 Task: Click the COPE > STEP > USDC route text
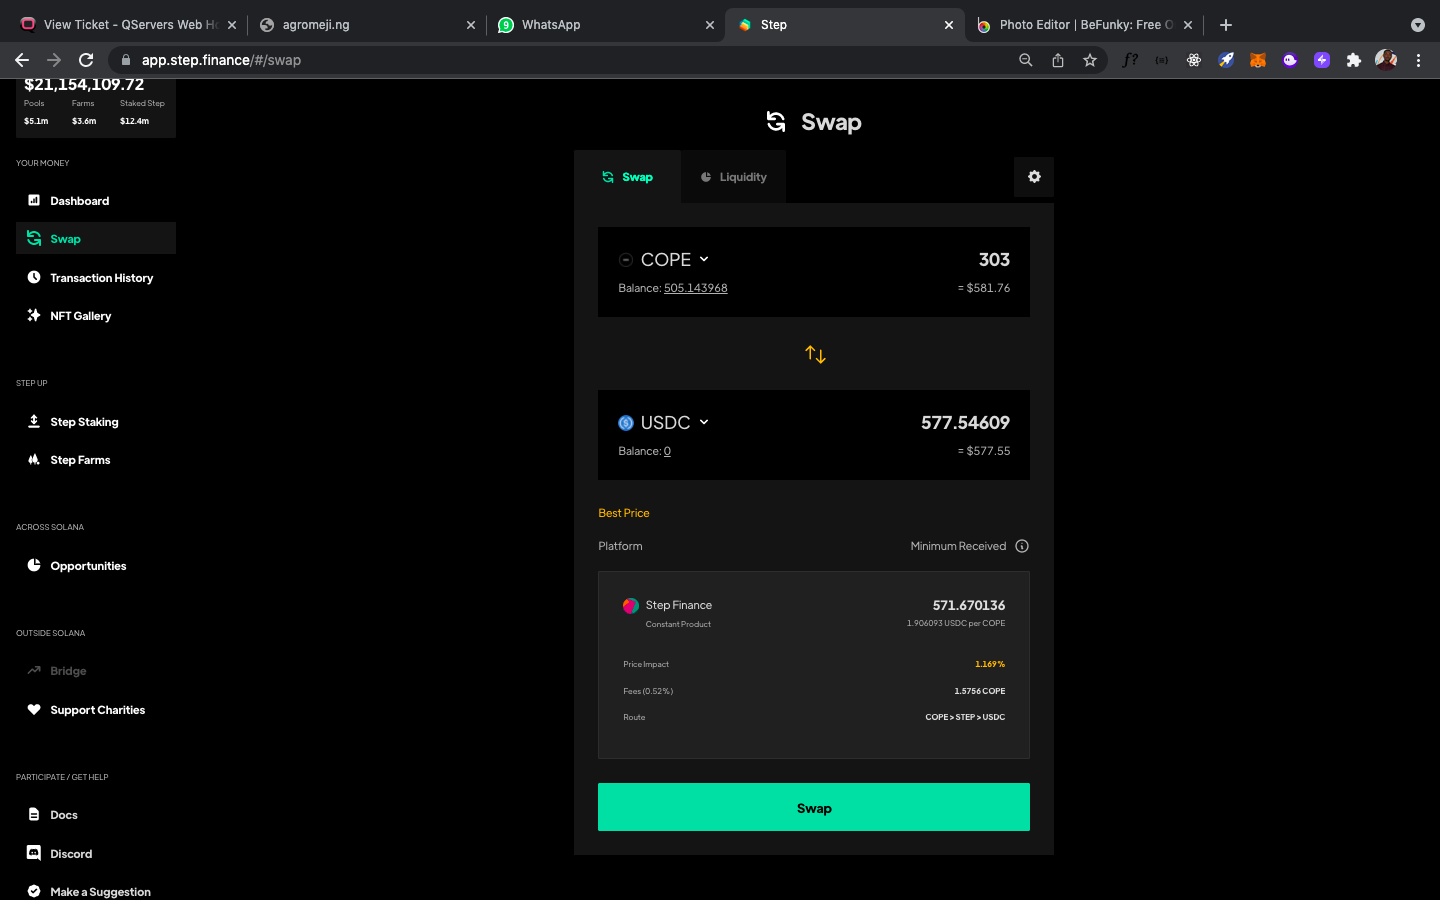(x=965, y=717)
